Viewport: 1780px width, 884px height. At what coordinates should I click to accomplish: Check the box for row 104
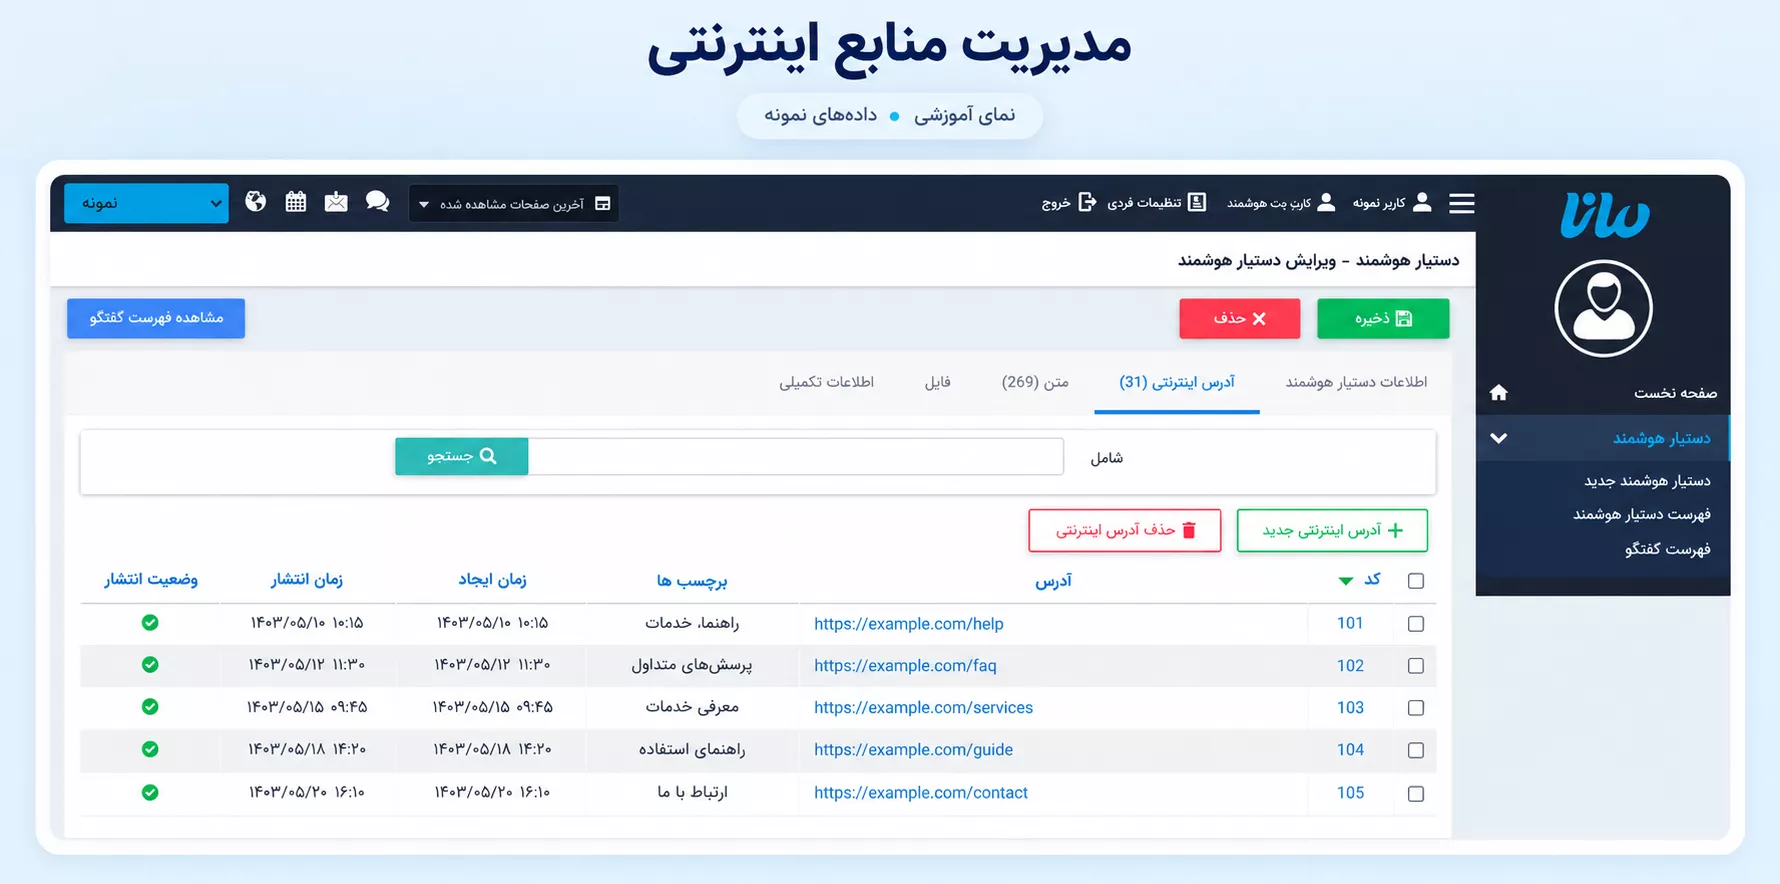pos(1416,751)
